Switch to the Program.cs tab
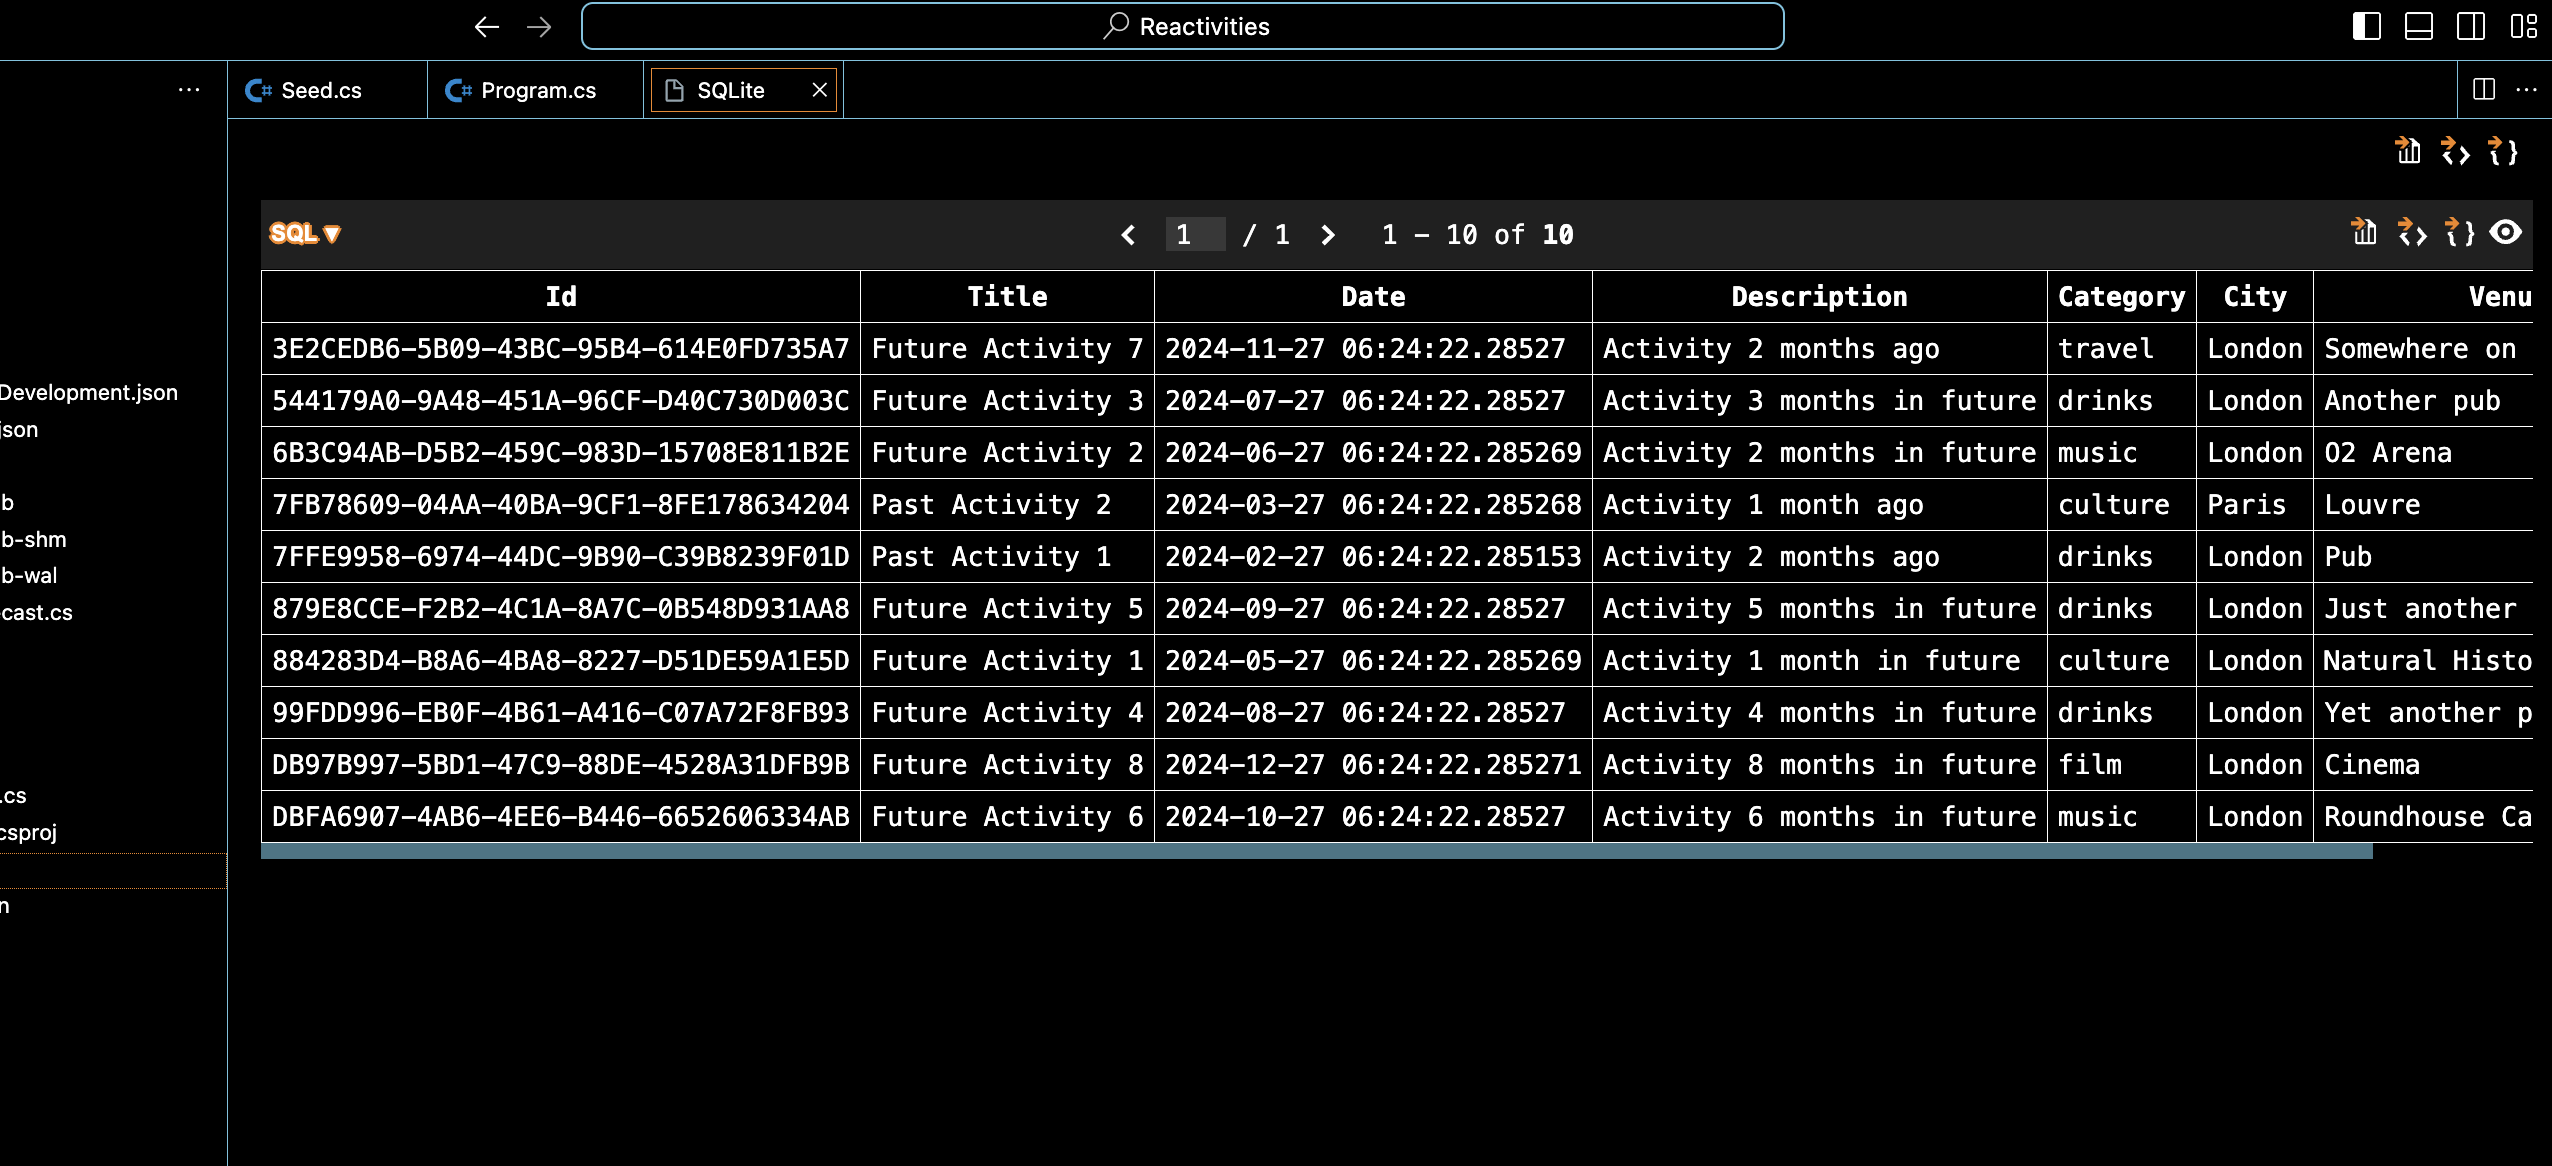This screenshot has width=2552, height=1166. [537, 91]
